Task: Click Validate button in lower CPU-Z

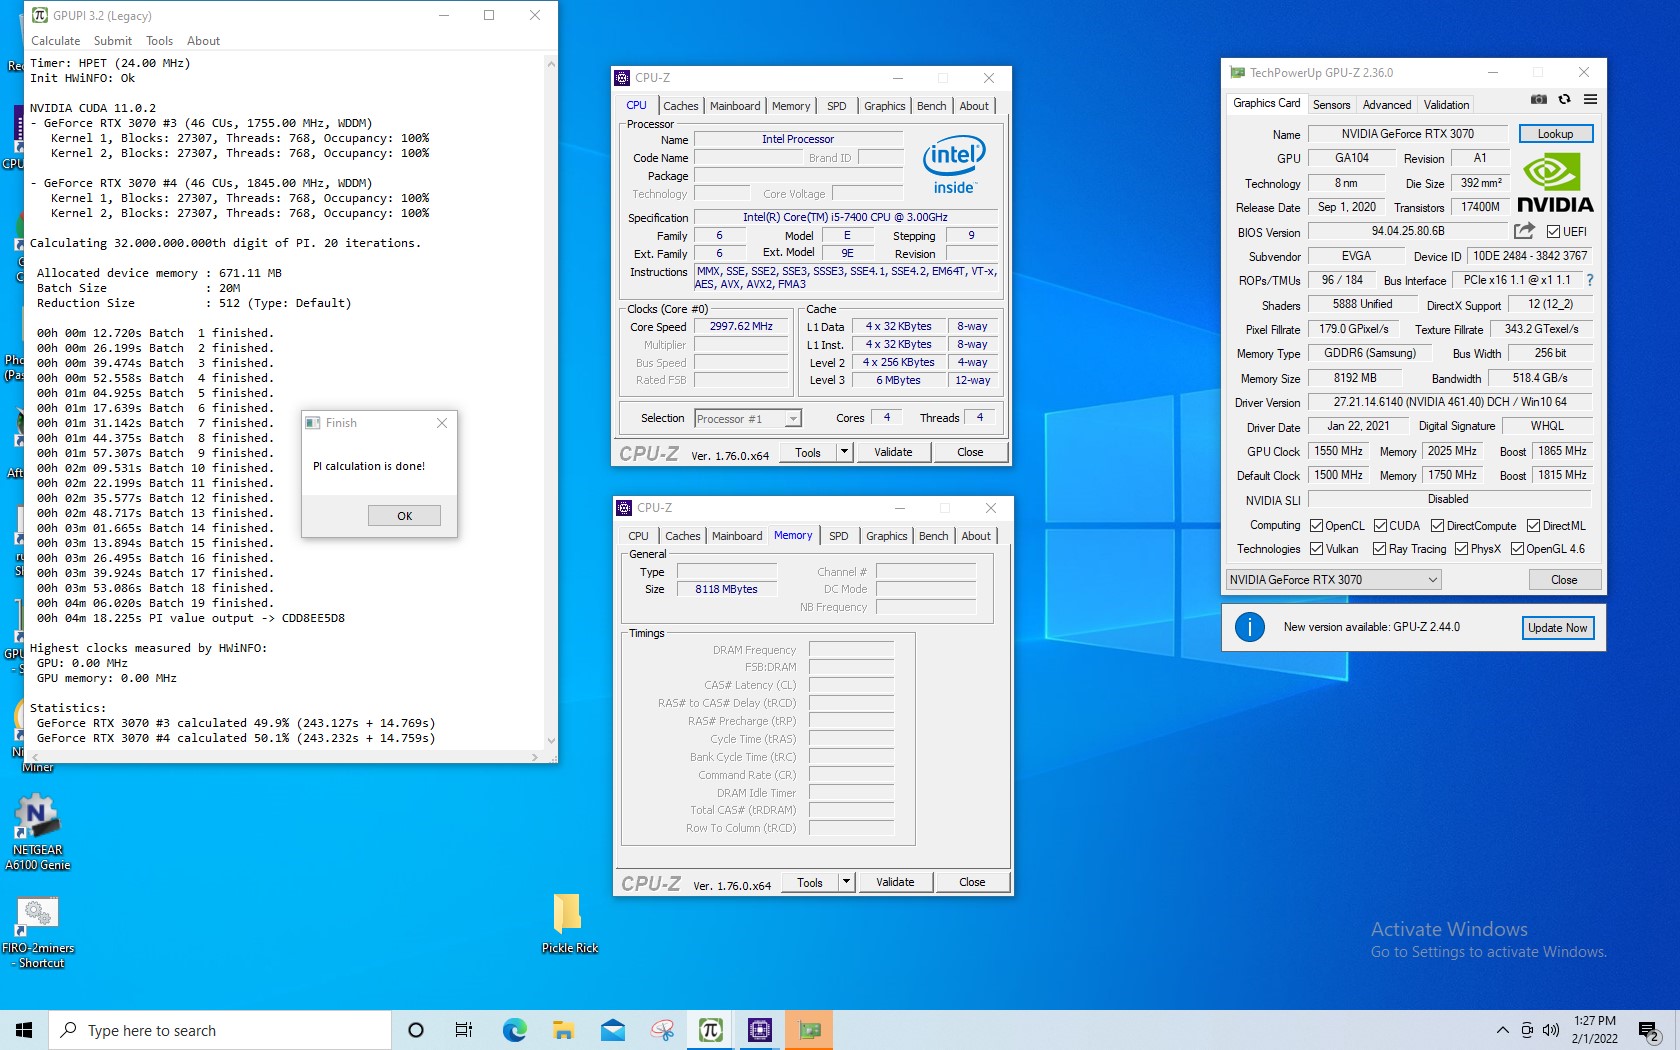Action: click(895, 882)
